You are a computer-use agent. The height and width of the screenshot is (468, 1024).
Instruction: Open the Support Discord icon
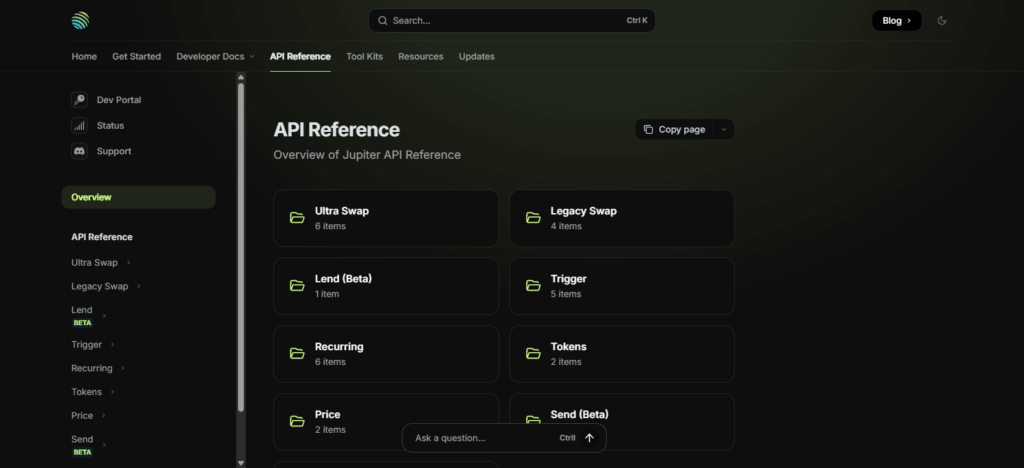[x=79, y=152]
